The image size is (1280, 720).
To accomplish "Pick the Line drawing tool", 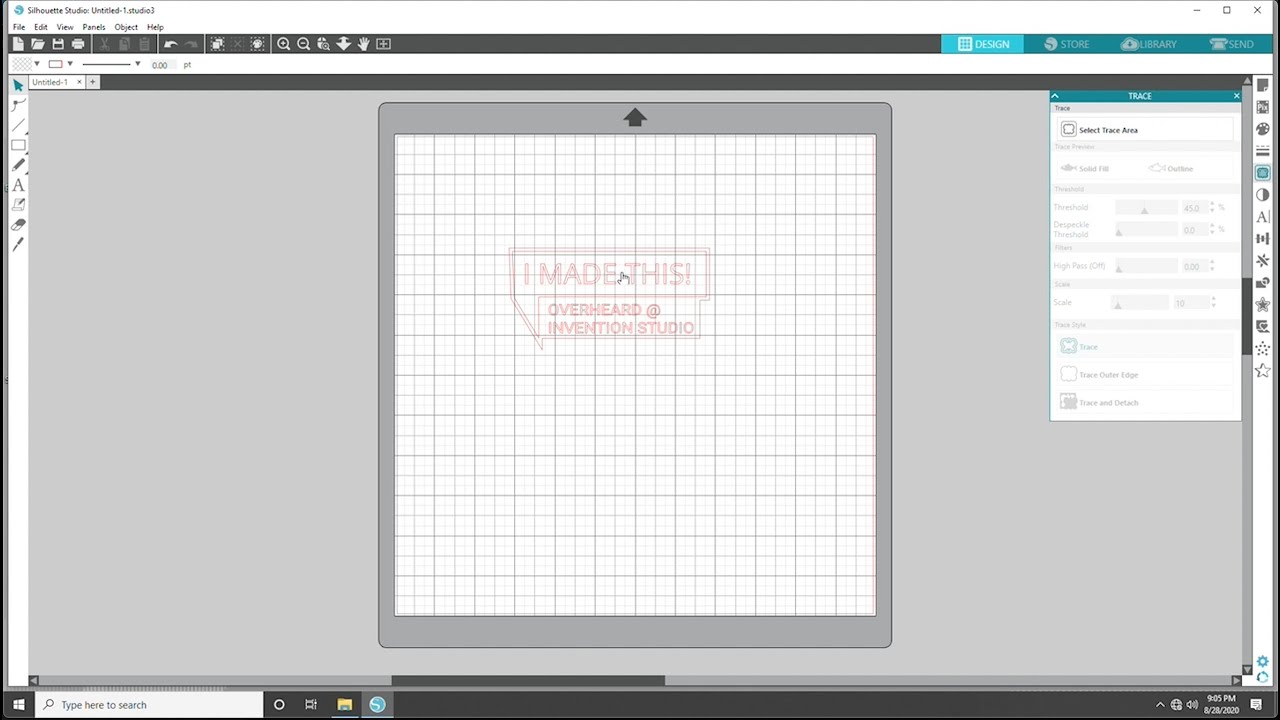I will [18, 125].
